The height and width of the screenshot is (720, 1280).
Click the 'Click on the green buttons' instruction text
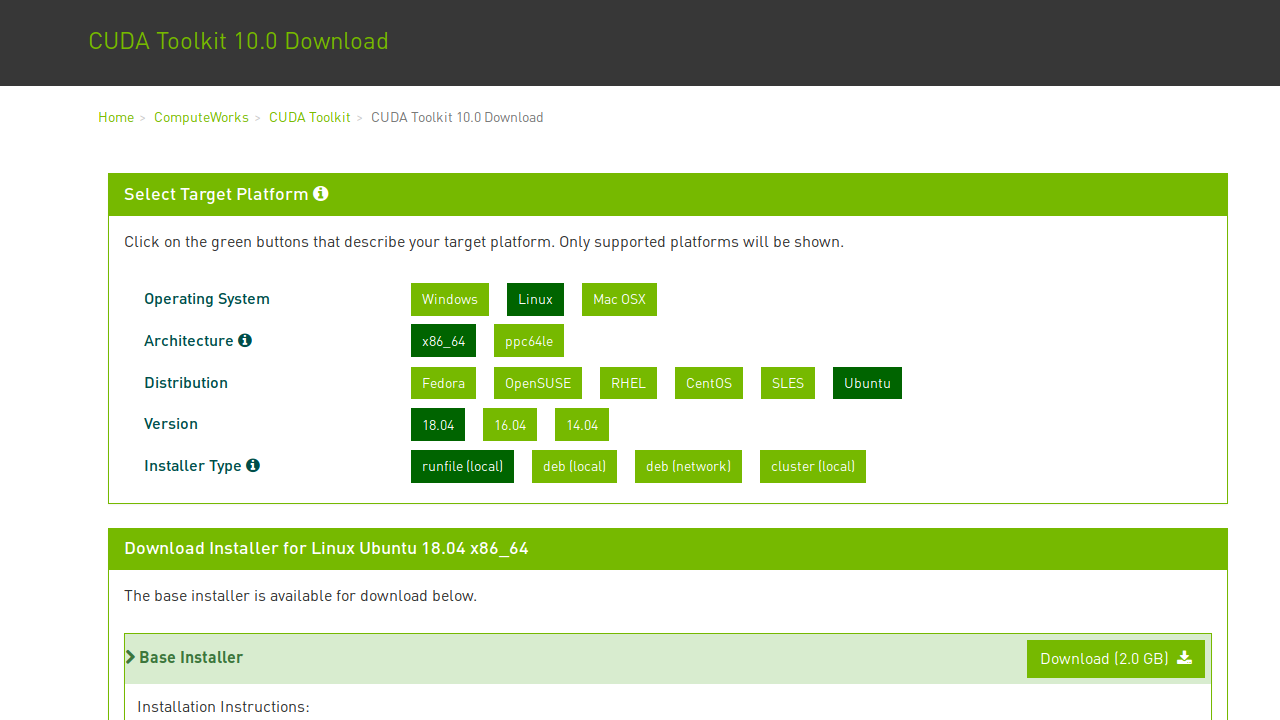(484, 242)
